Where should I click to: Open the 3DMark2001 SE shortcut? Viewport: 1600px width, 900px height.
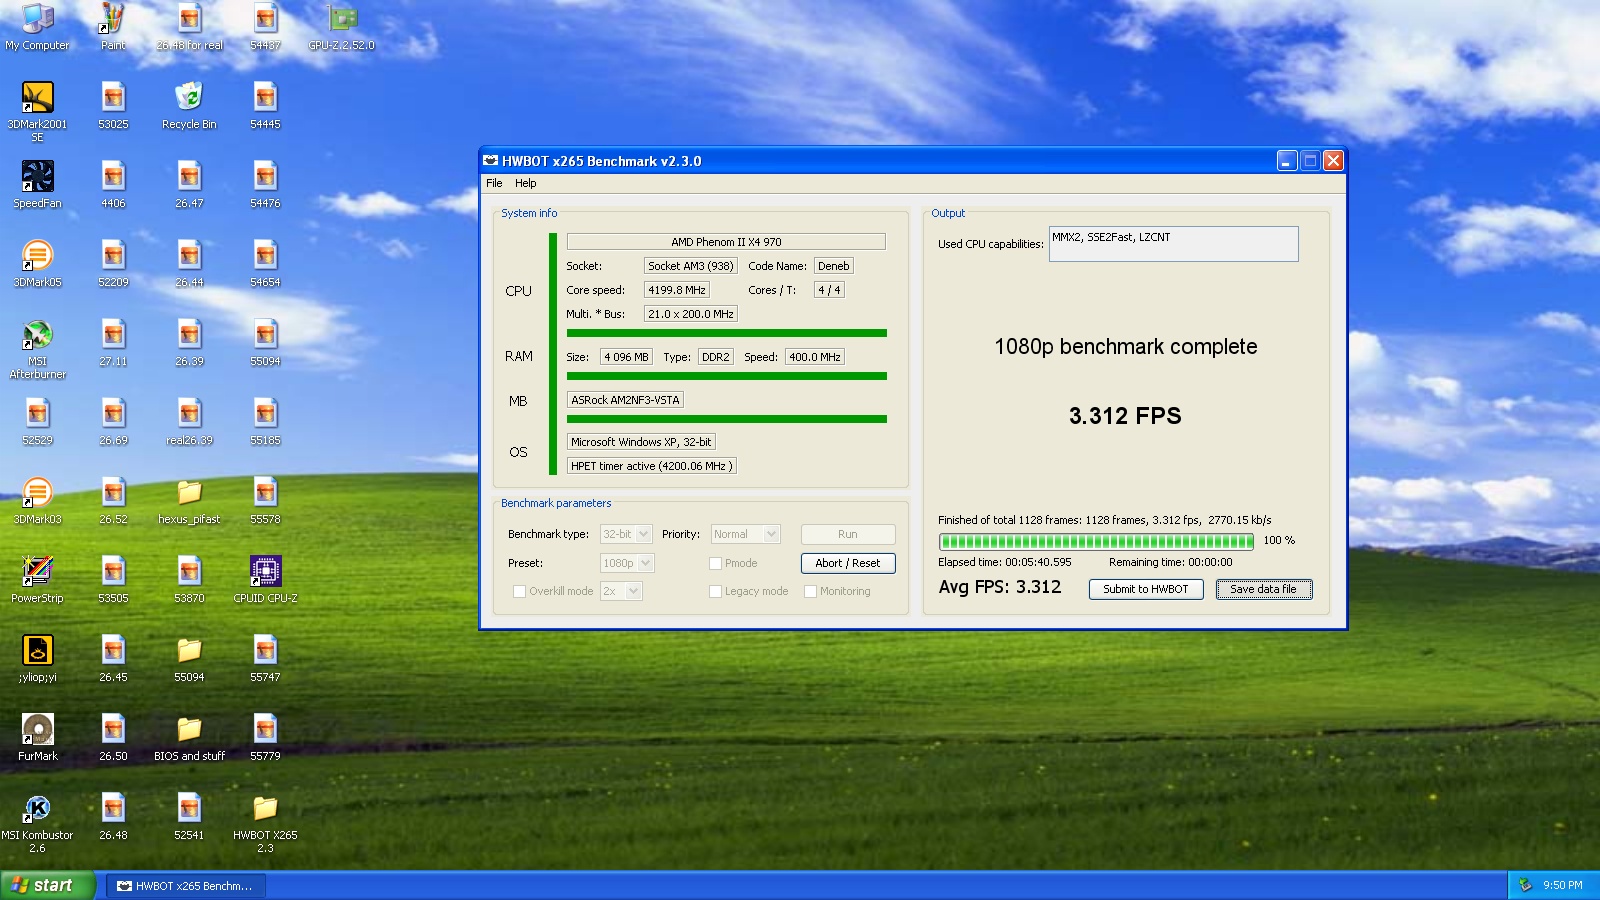[37, 111]
